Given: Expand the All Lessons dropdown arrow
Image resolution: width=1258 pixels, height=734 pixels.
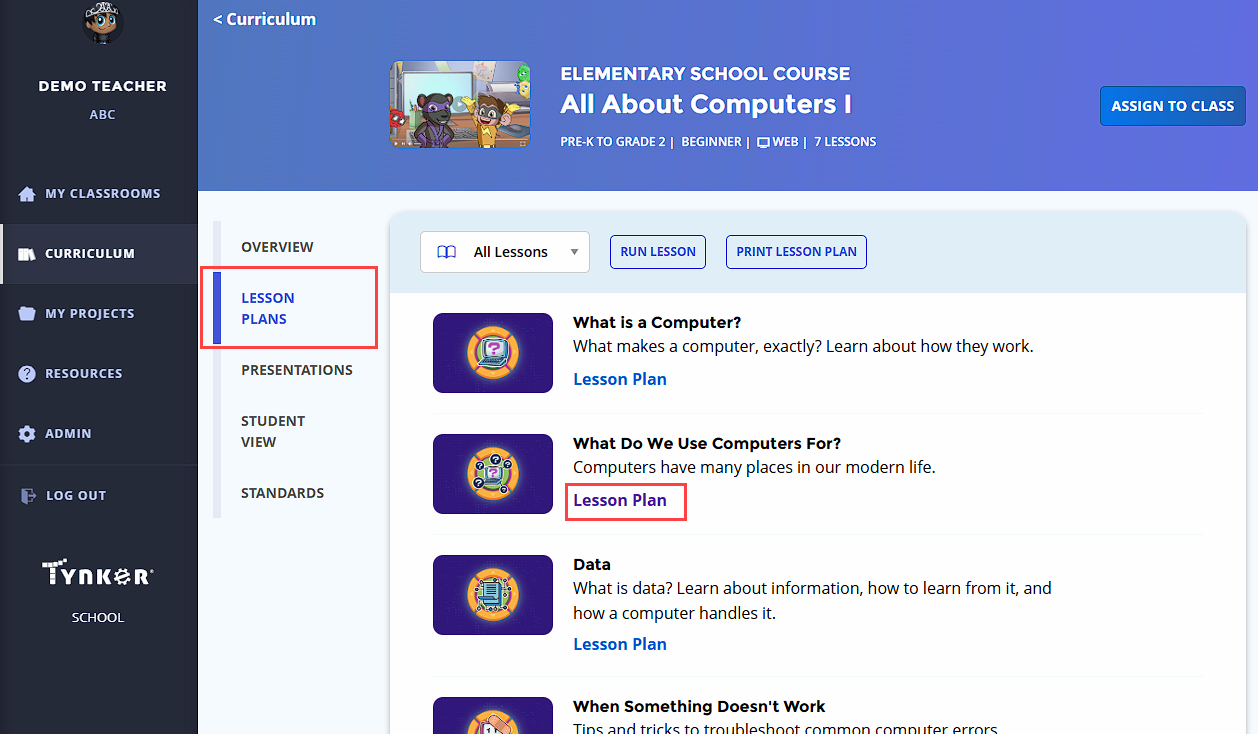Looking at the screenshot, I should click(x=574, y=252).
